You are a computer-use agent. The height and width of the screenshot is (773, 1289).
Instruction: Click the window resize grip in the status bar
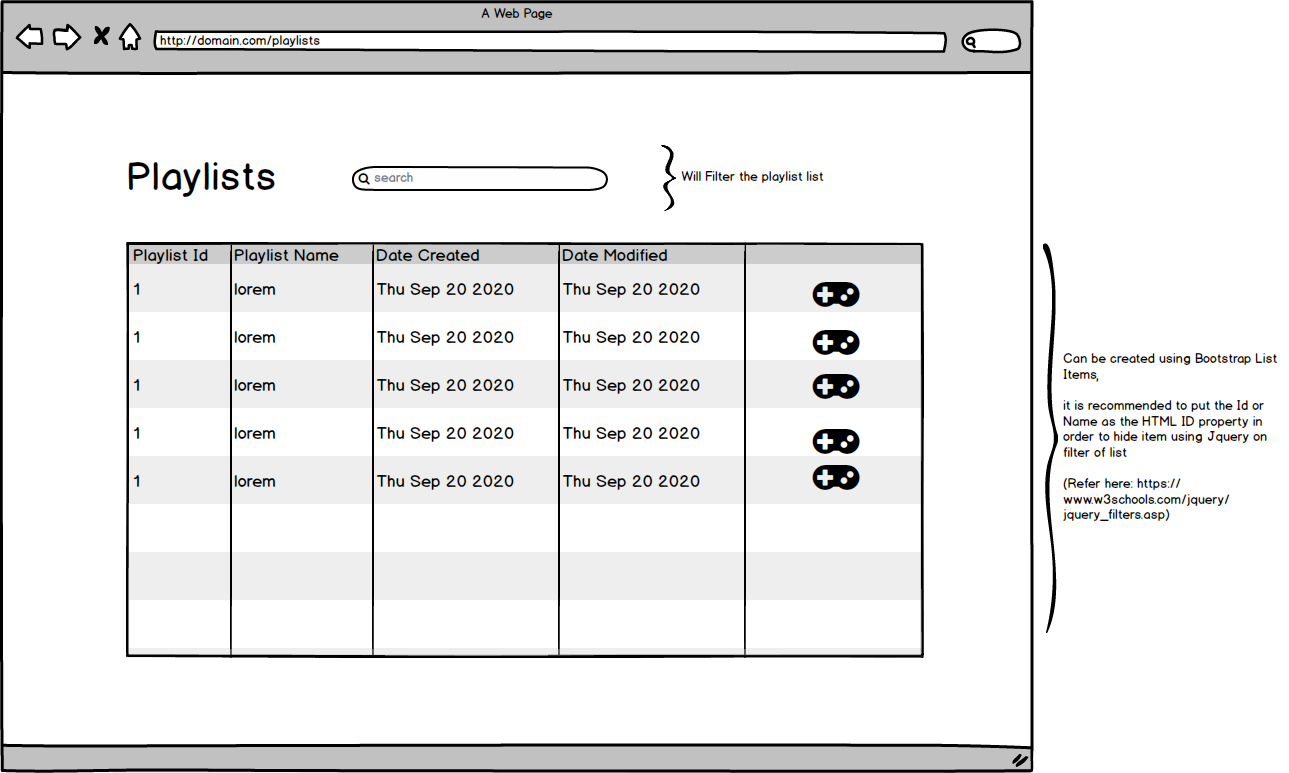(1020, 760)
